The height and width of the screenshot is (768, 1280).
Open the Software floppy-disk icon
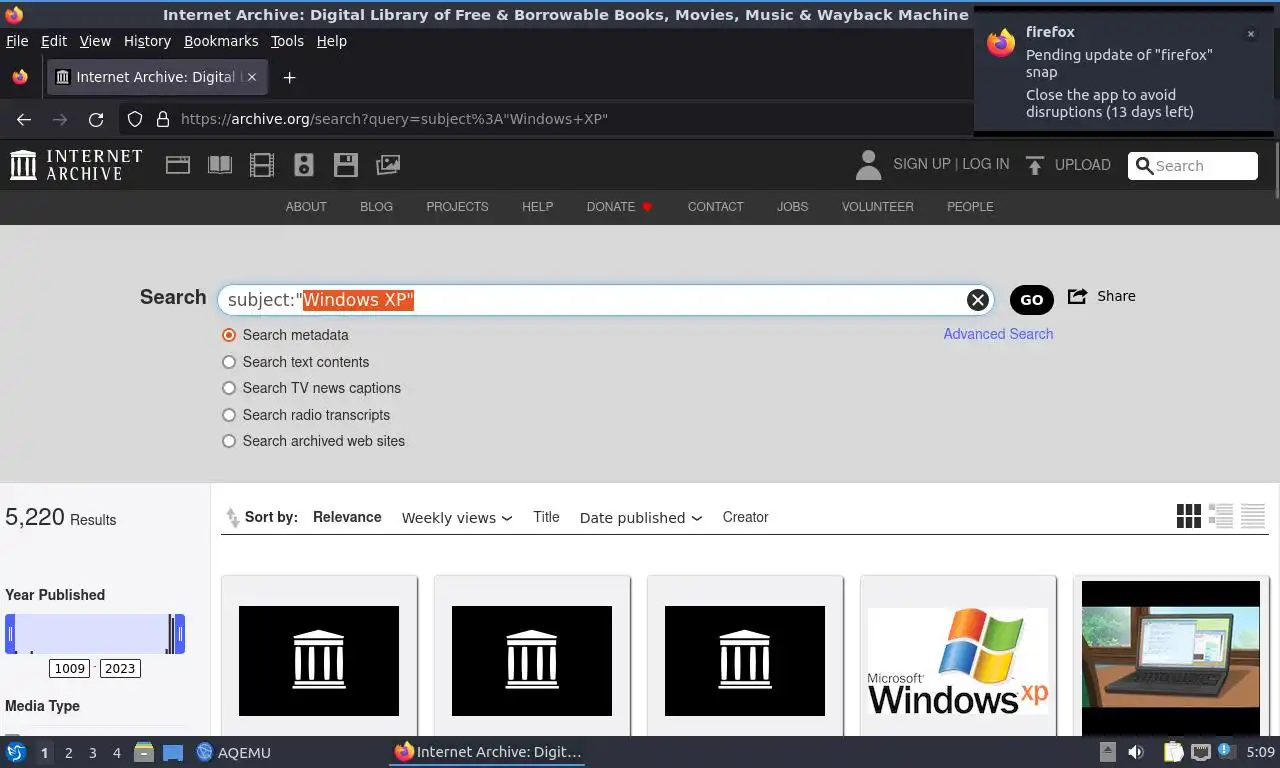pos(346,165)
